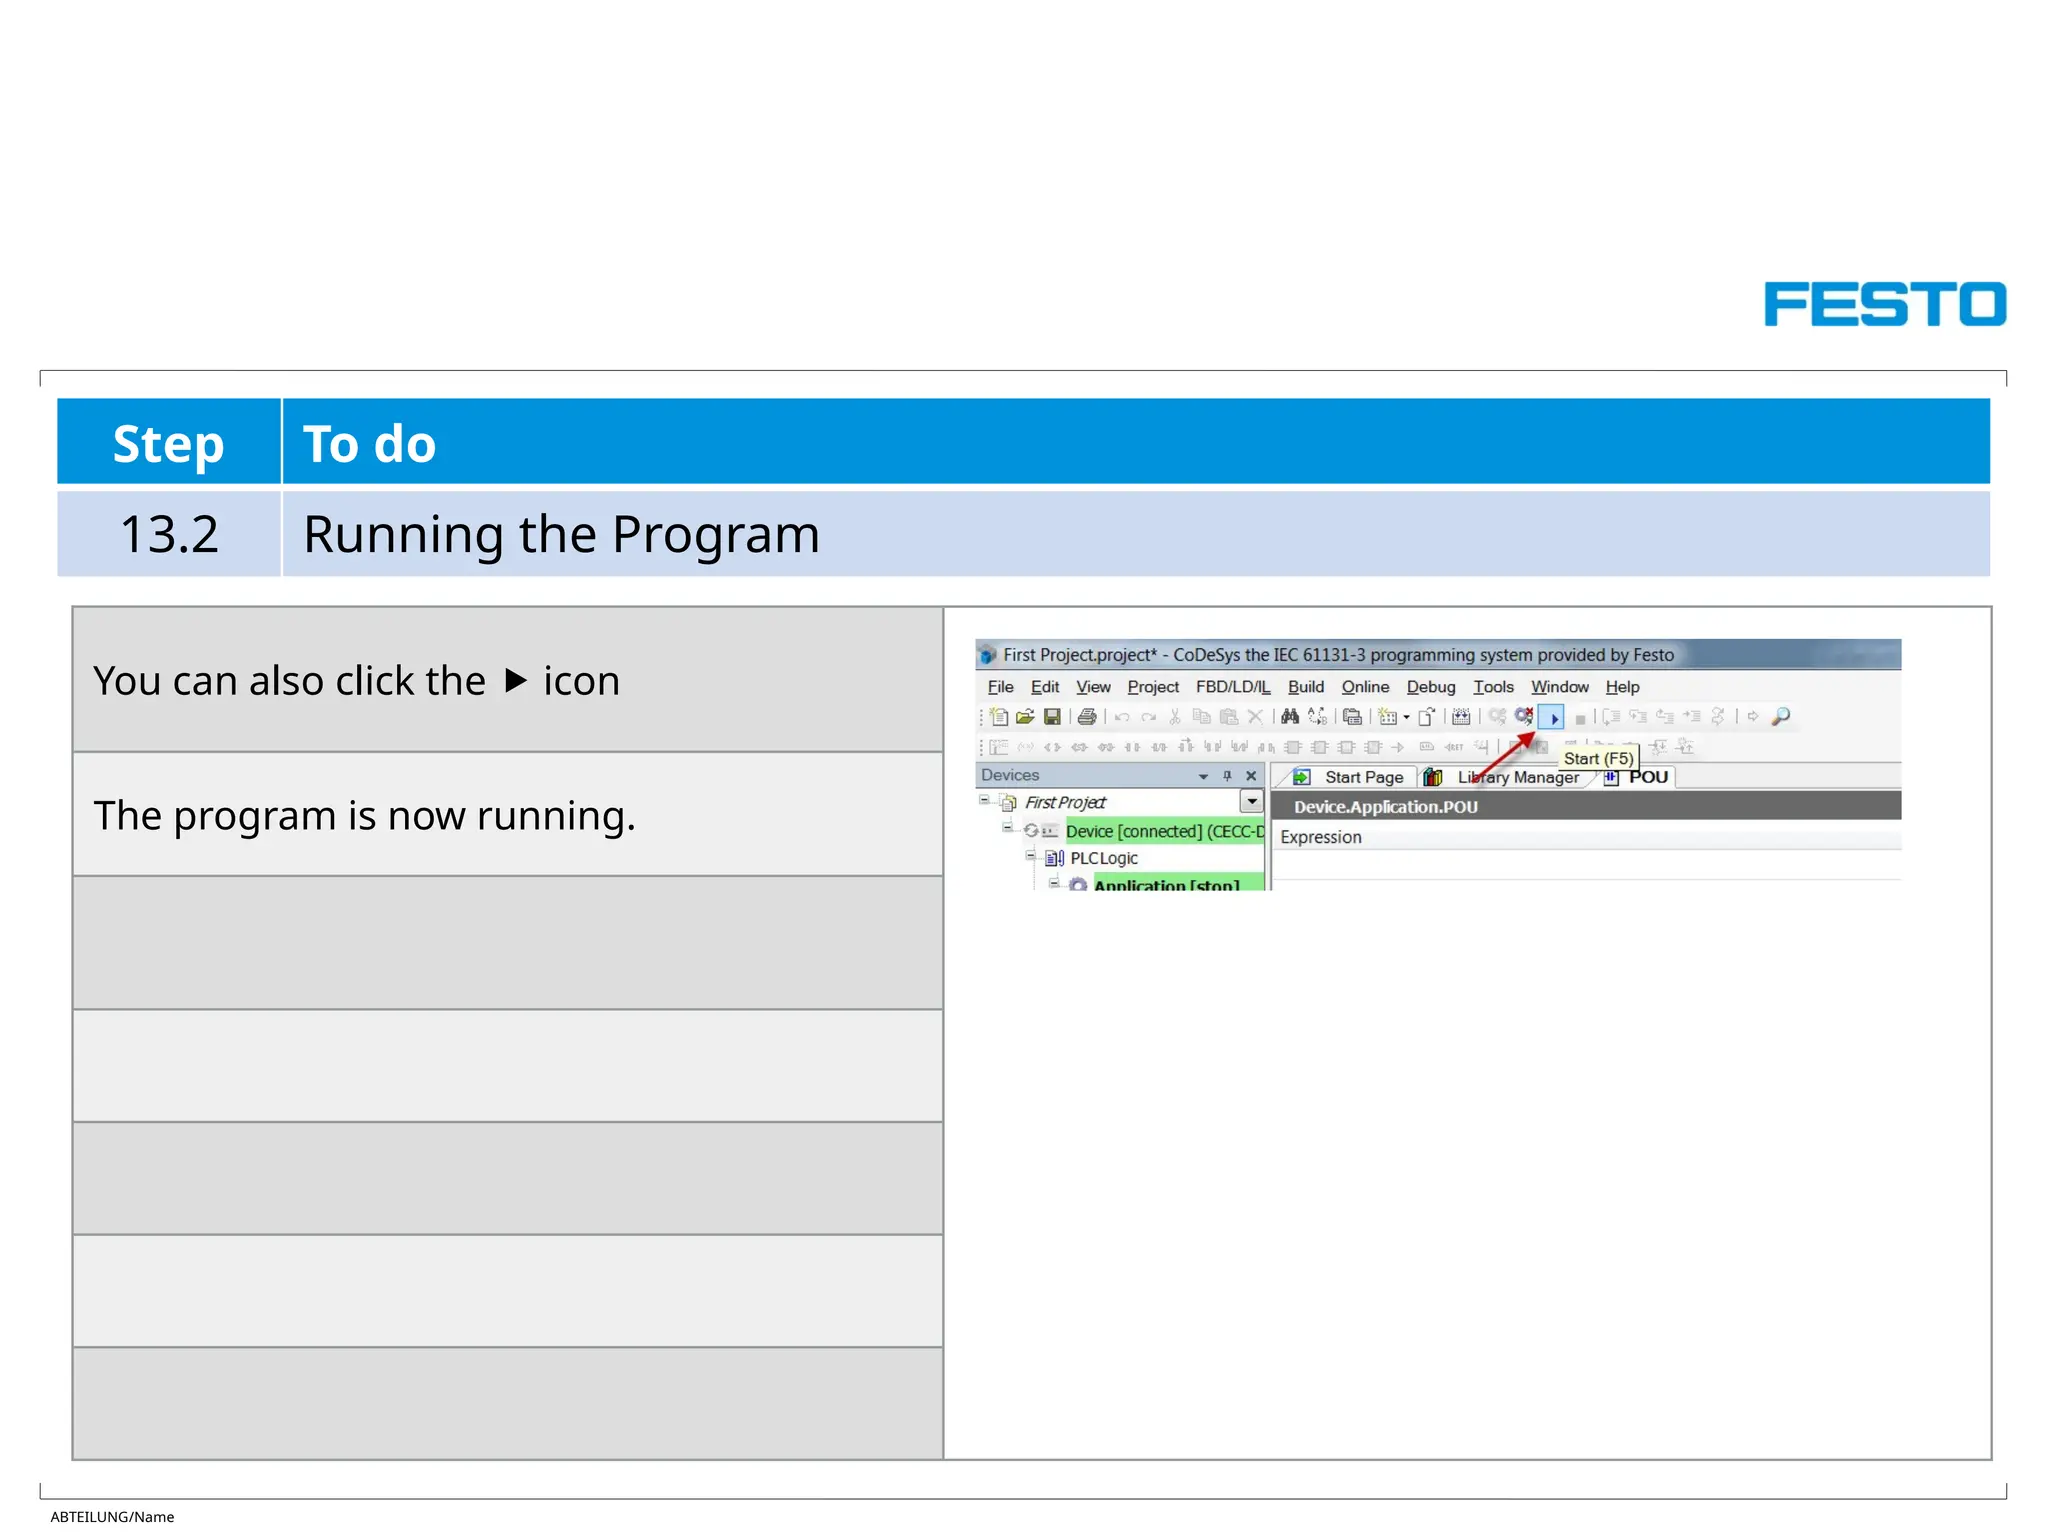
Task: Open the Devices panel dropdown arrow
Action: coord(1203,777)
